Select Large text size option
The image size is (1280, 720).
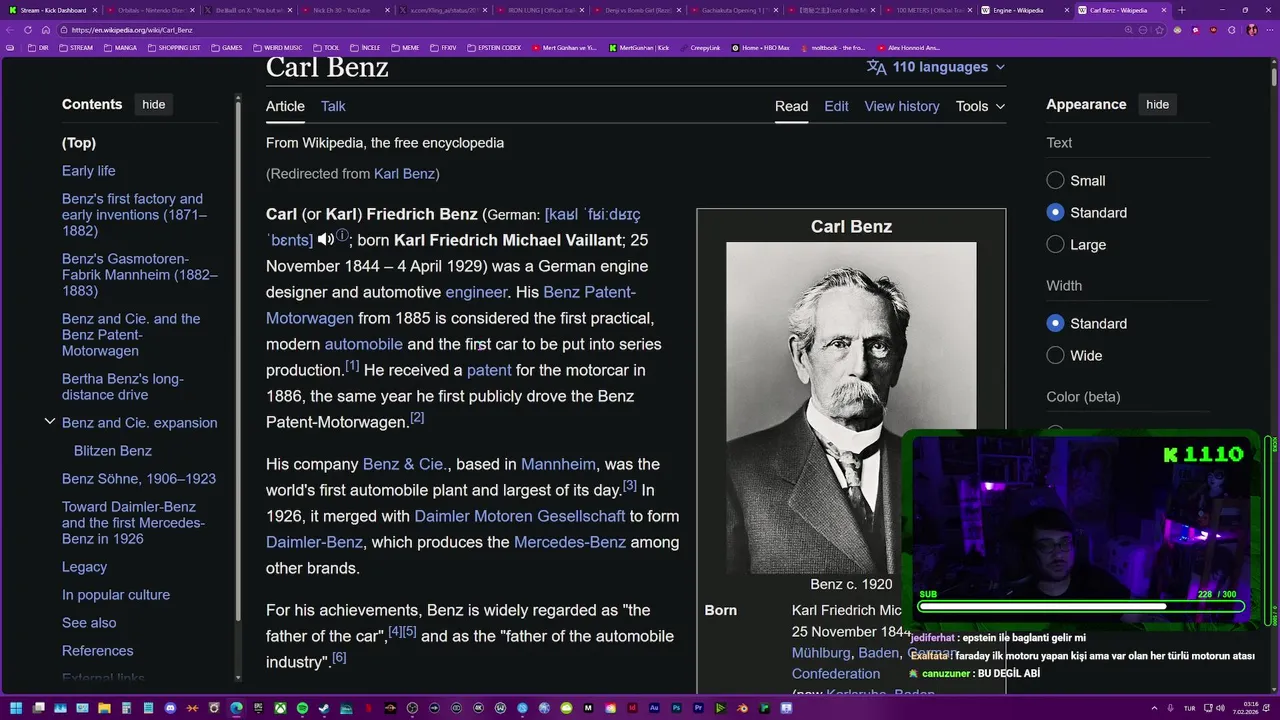click(x=1055, y=245)
